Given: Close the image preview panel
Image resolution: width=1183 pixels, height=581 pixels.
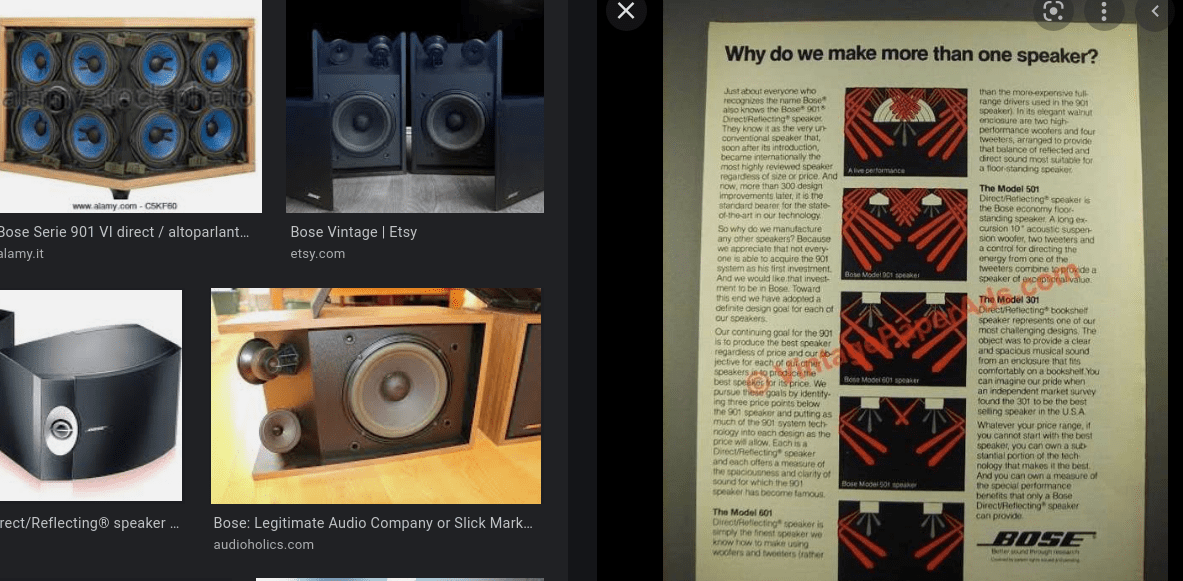Looking at the screenshot, I should 625,11.
